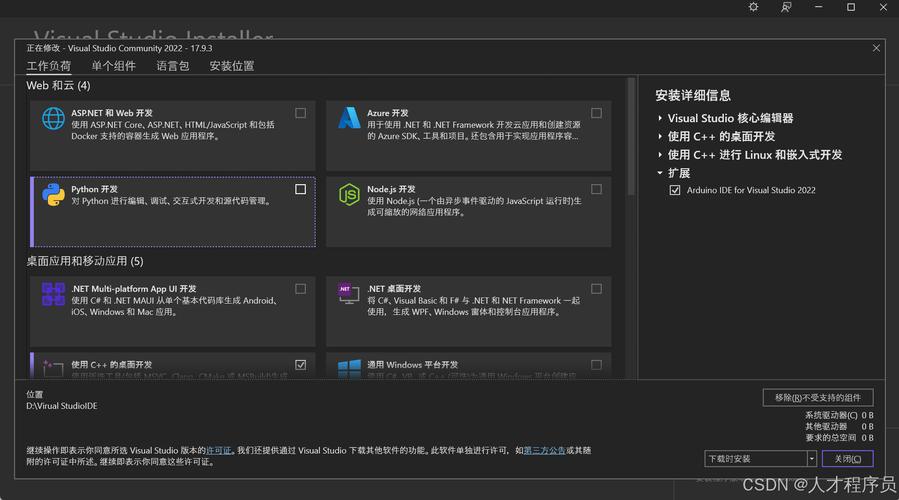This screenshot has width=899, height=500.
Task: Tick the Node.js 开发 workload checkbox
Action: 596,189
